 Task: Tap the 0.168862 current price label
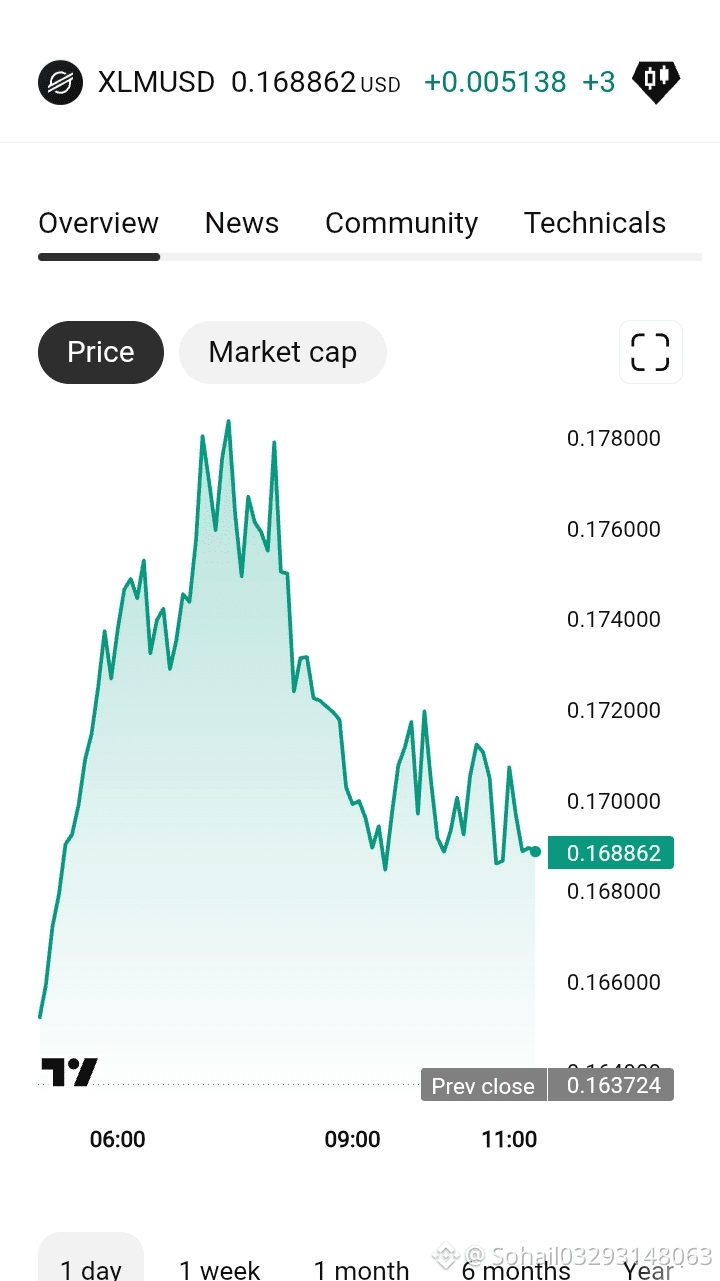coord(611,853)
